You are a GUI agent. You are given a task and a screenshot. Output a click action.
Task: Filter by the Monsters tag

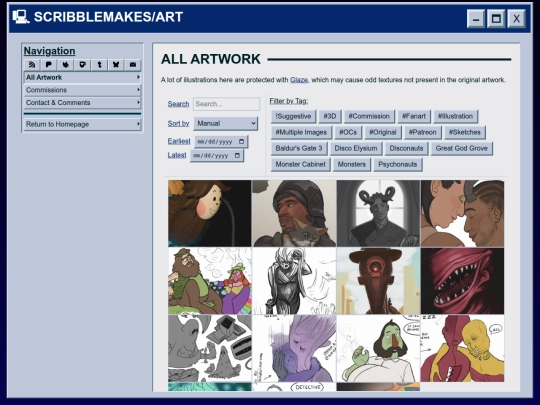352,165
